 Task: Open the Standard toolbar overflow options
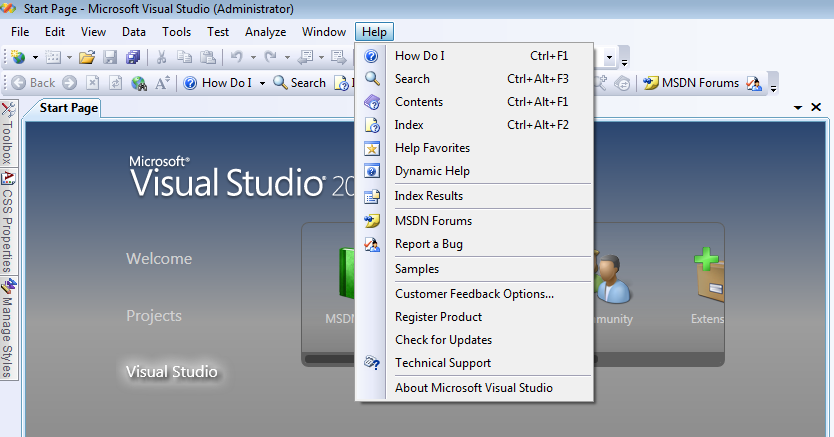[x=624, y=57]
